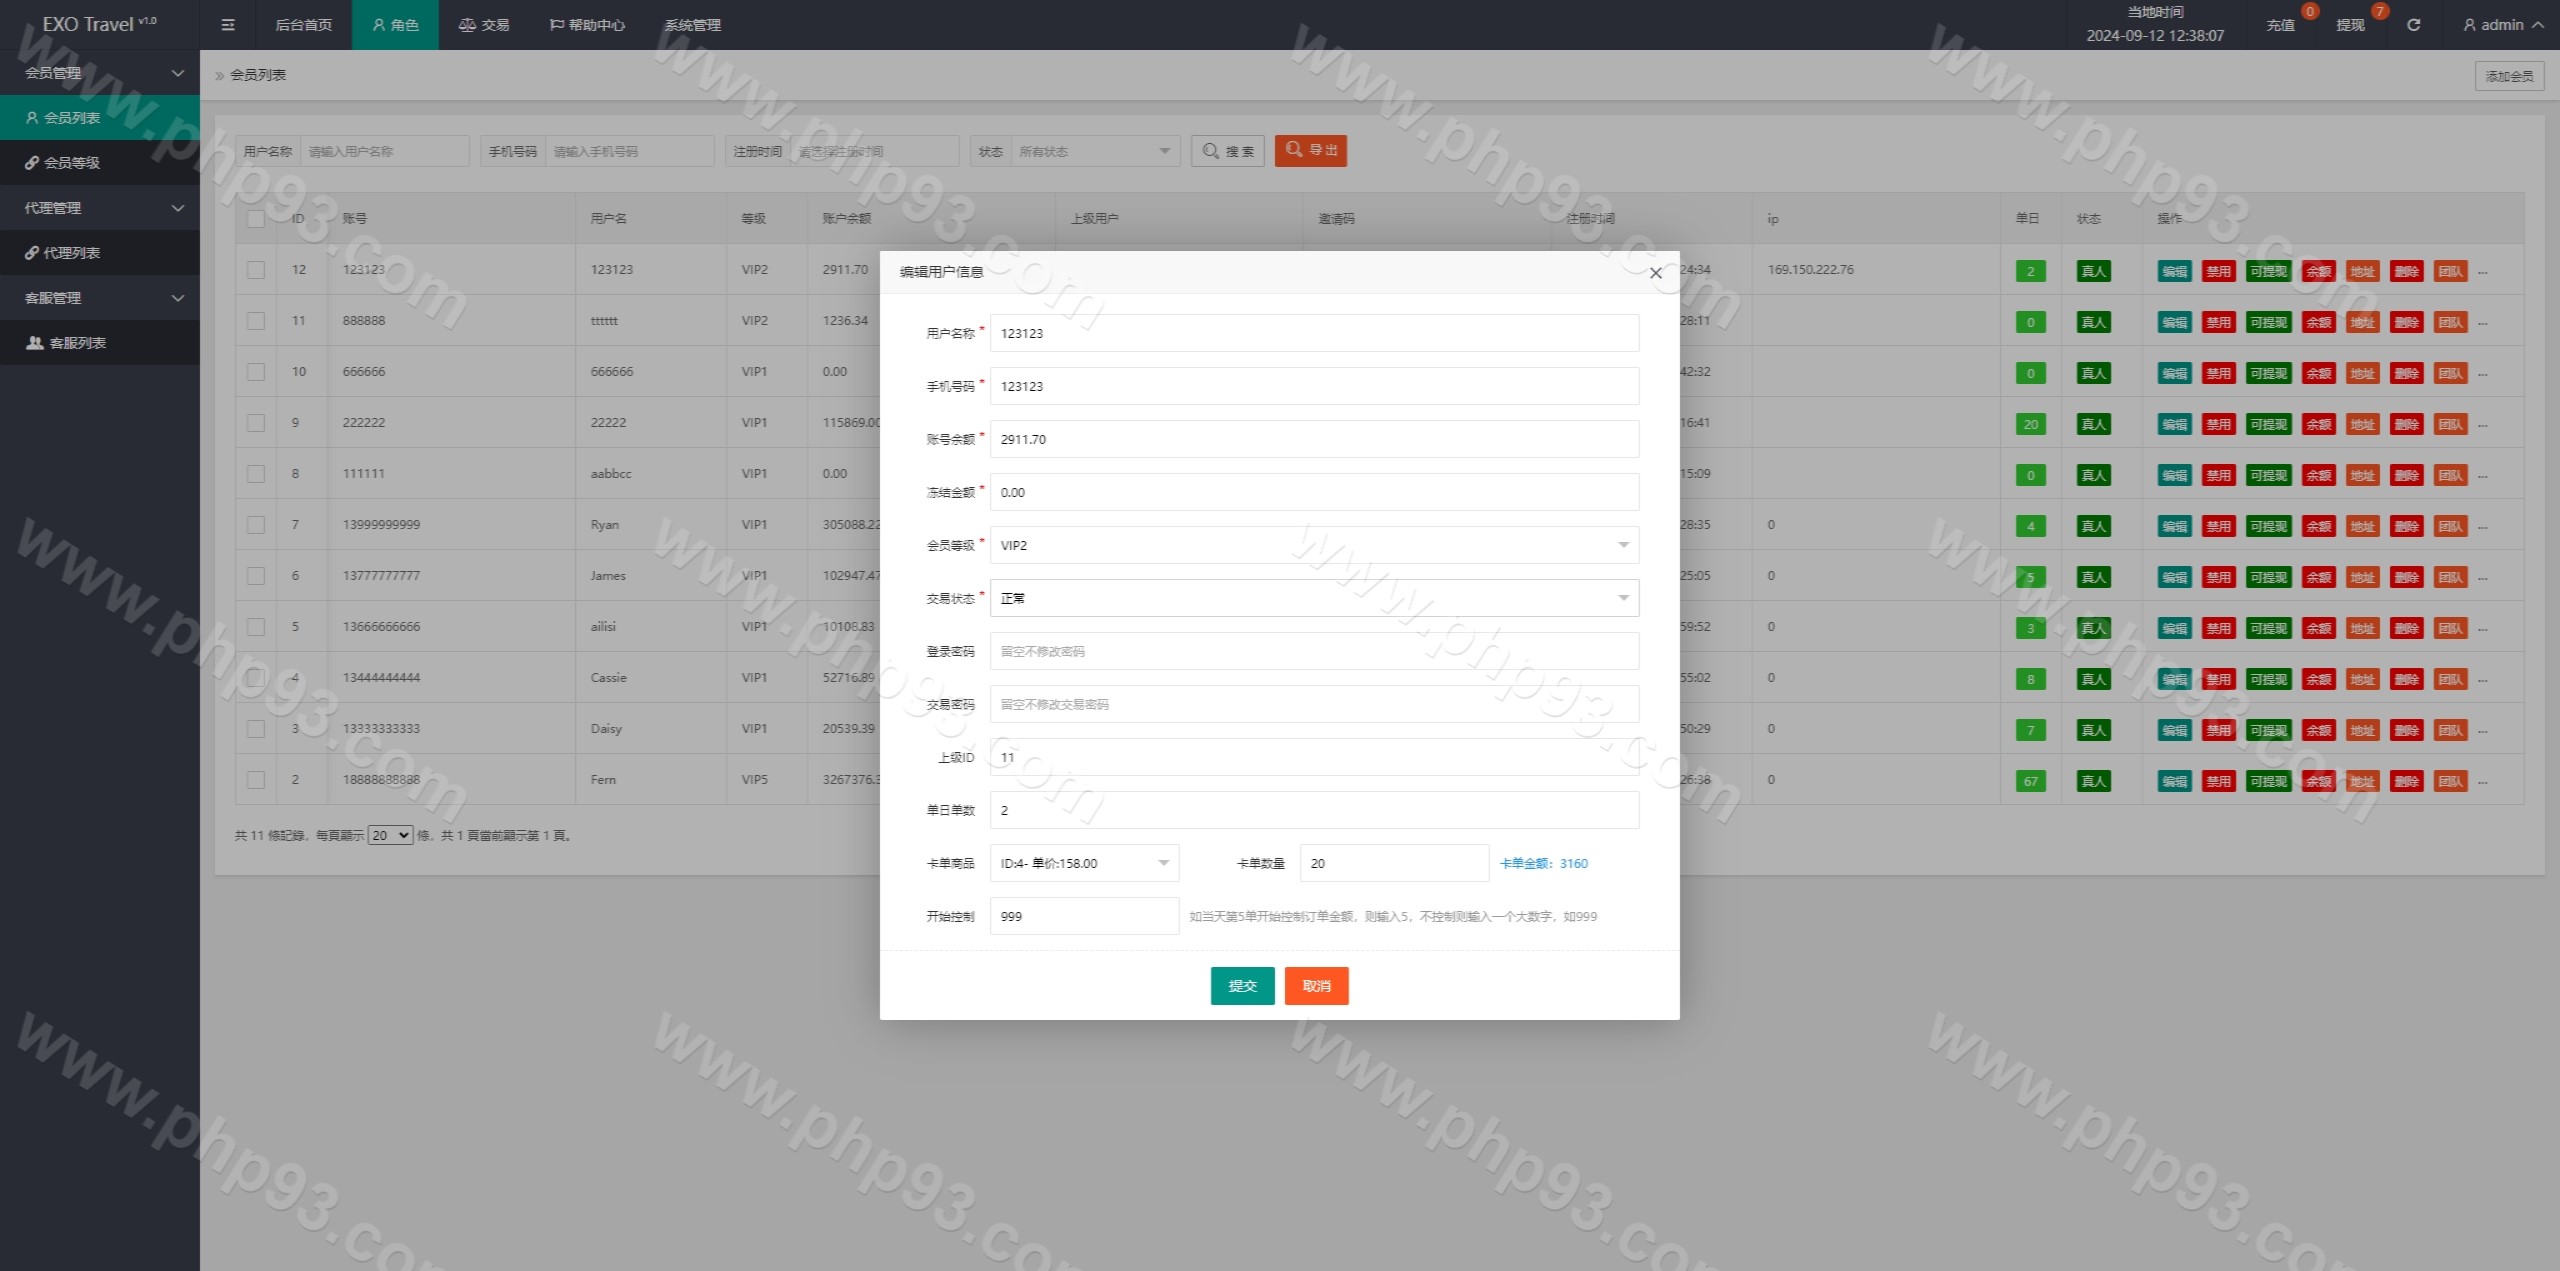Image resolution: width=2560 pixels, height=1271 pixels.
Task: Click the 充值 notification badge item
Action: [x=2281, y=25]
